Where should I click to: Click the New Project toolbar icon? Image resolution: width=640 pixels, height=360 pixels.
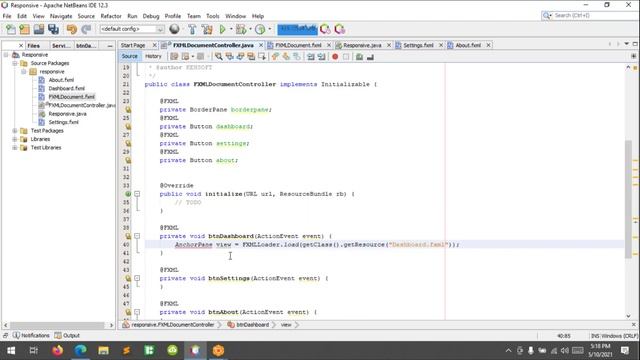click(x=24, y=29)
